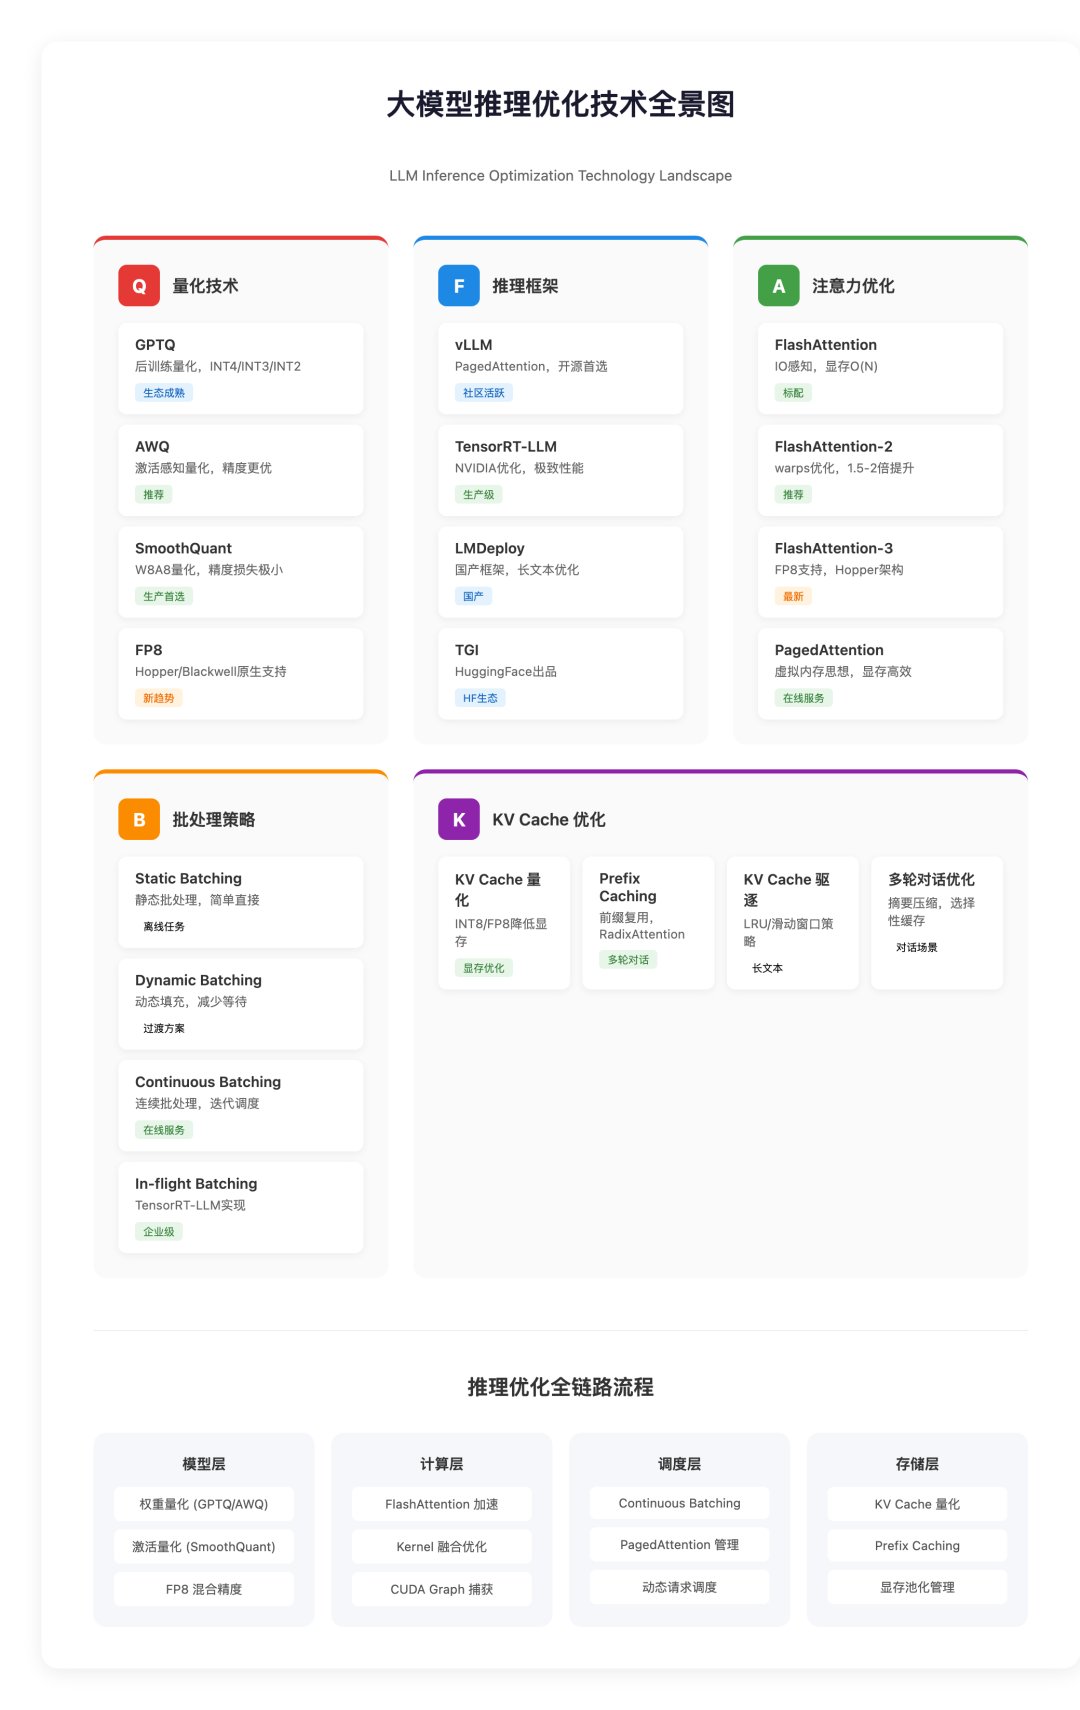This screenshot has width=1080, height=1710.
Task: Click the blue F icon for 推理框架
Action: click(x=459, y=286)
